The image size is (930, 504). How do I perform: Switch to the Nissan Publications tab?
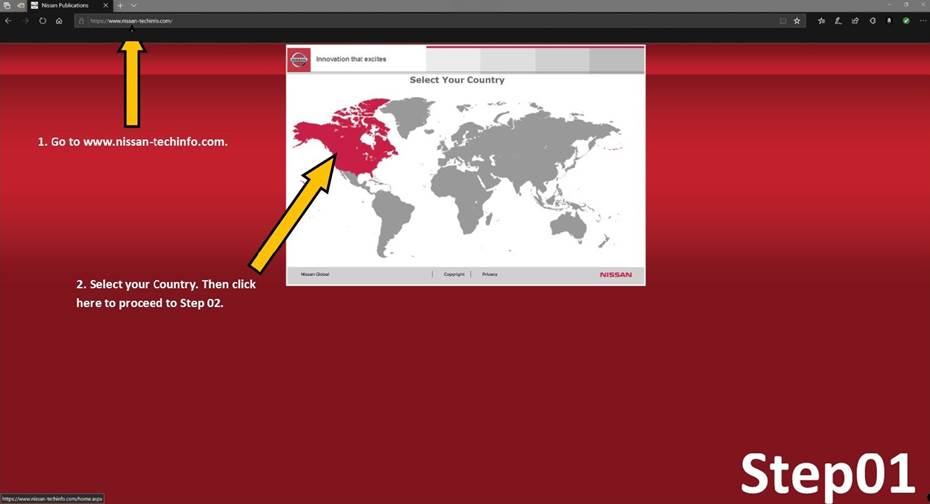point(70,5)
